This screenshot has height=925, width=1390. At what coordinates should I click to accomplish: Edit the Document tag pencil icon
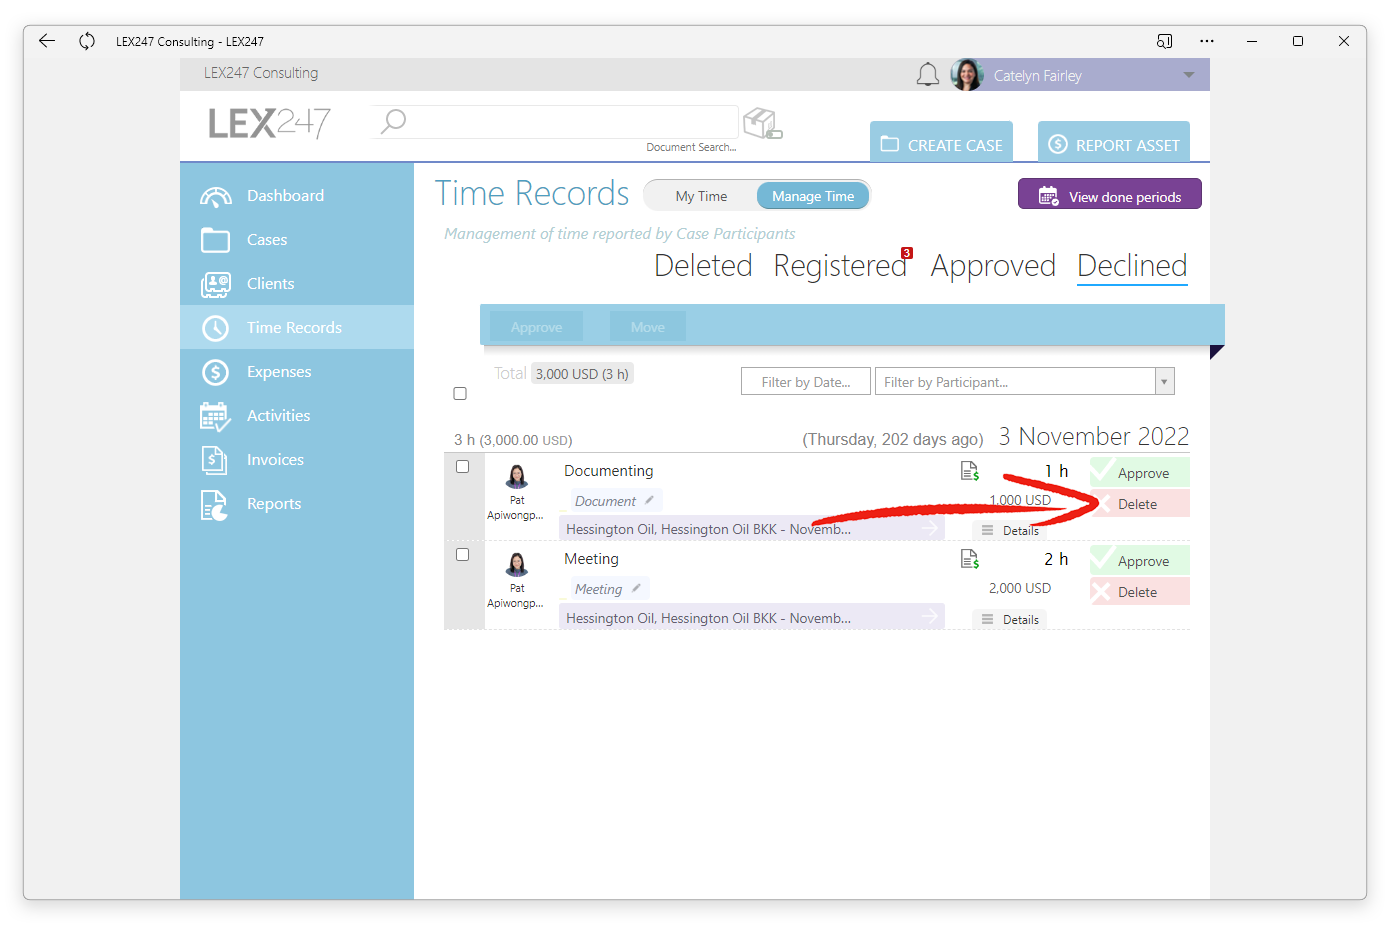[649, 500]
